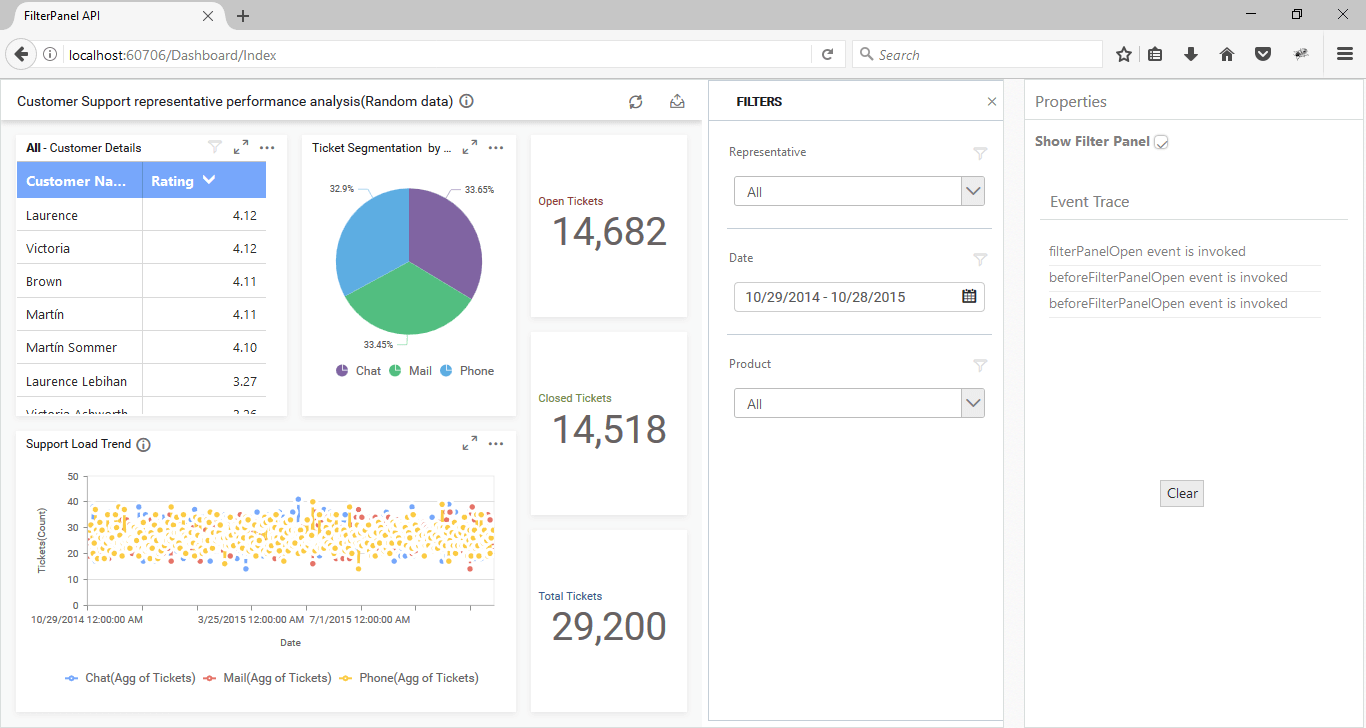Viewport: 1366px width, 728px height.
Task: Click the info icon beside dashboard title
Action: (466, 101)
